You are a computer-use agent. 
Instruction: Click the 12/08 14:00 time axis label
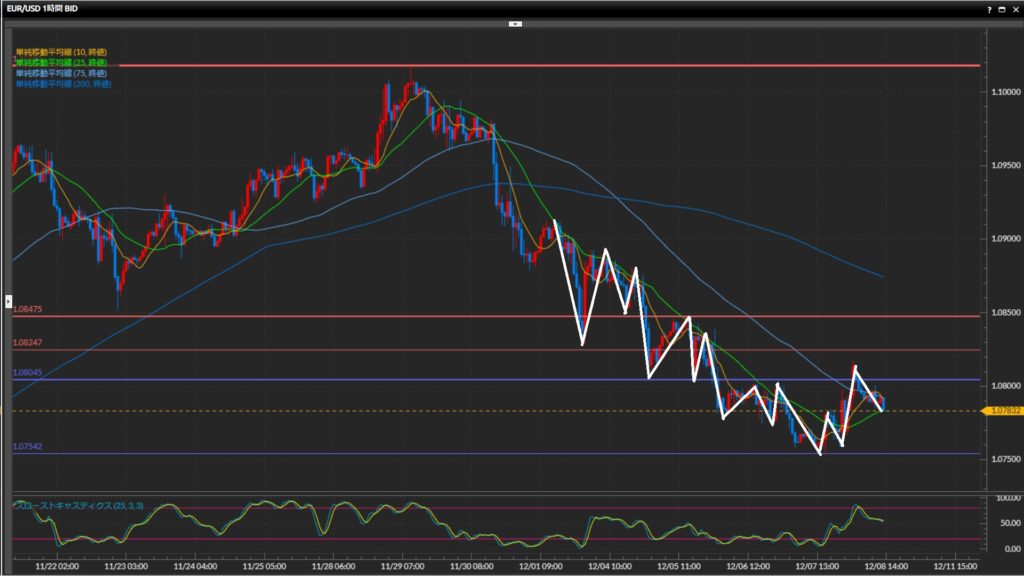point(884,563)
